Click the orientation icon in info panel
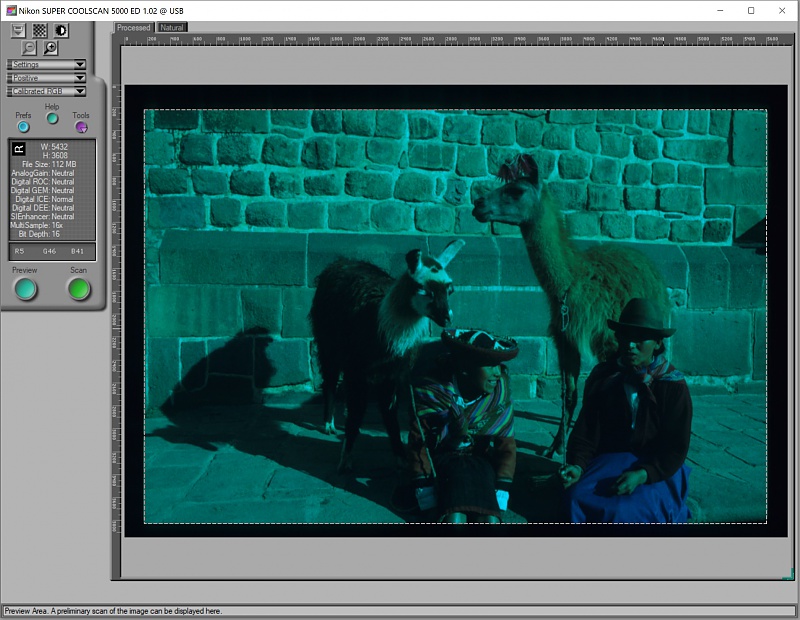 18,149
